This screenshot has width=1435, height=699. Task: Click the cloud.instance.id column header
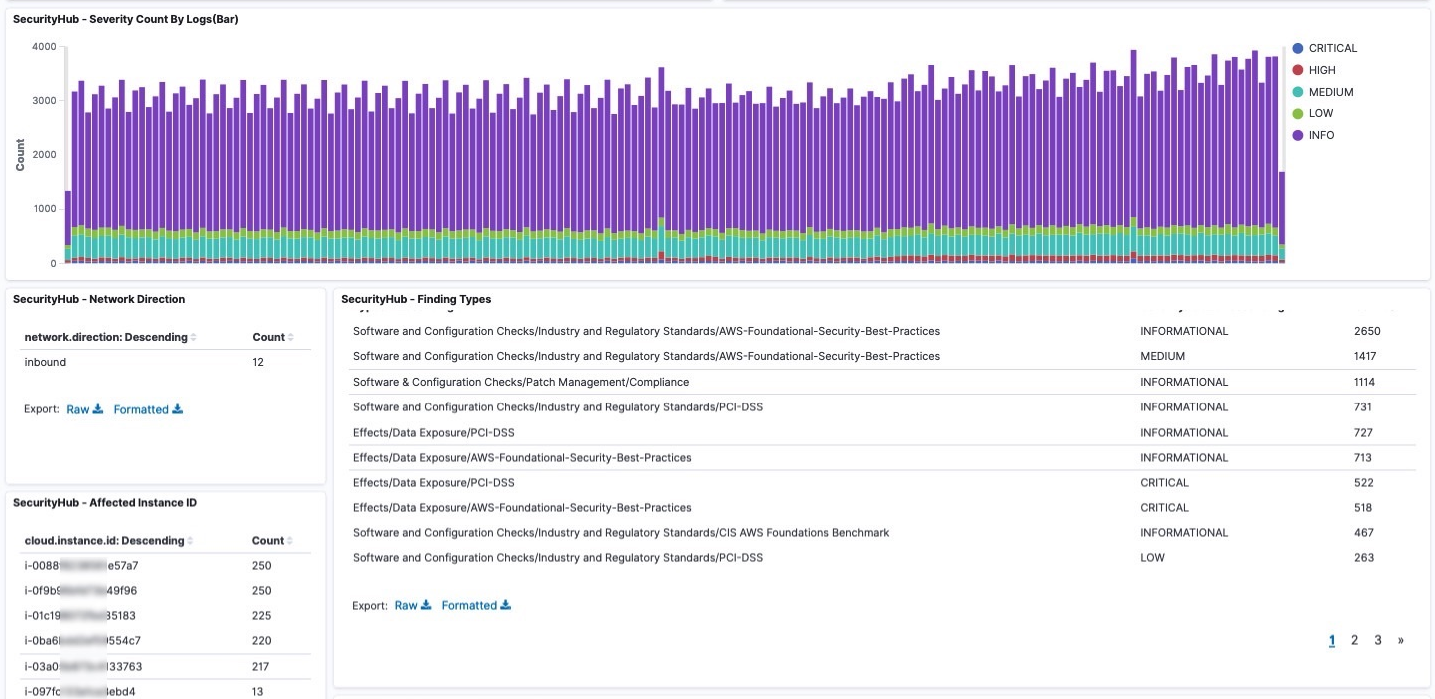(104, 540)
